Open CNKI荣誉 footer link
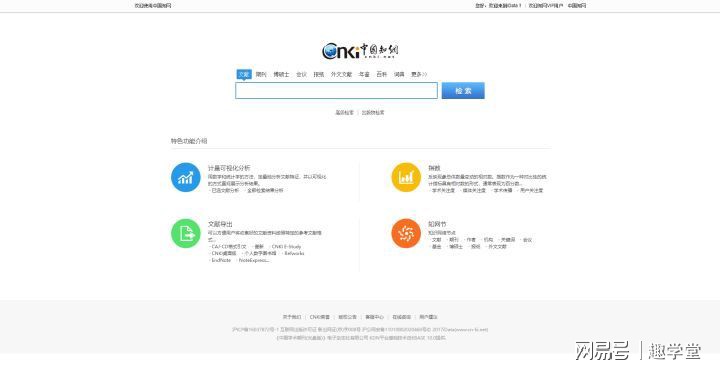 (x=320, y=317)
